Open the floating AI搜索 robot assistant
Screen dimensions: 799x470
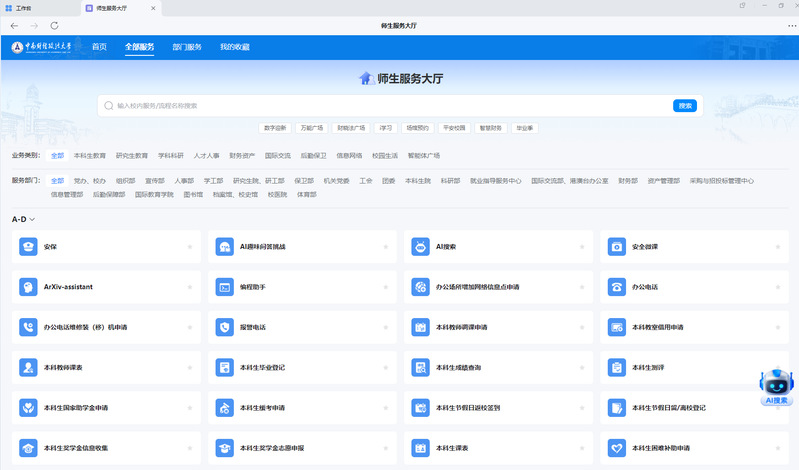click(x=776, y=386)
